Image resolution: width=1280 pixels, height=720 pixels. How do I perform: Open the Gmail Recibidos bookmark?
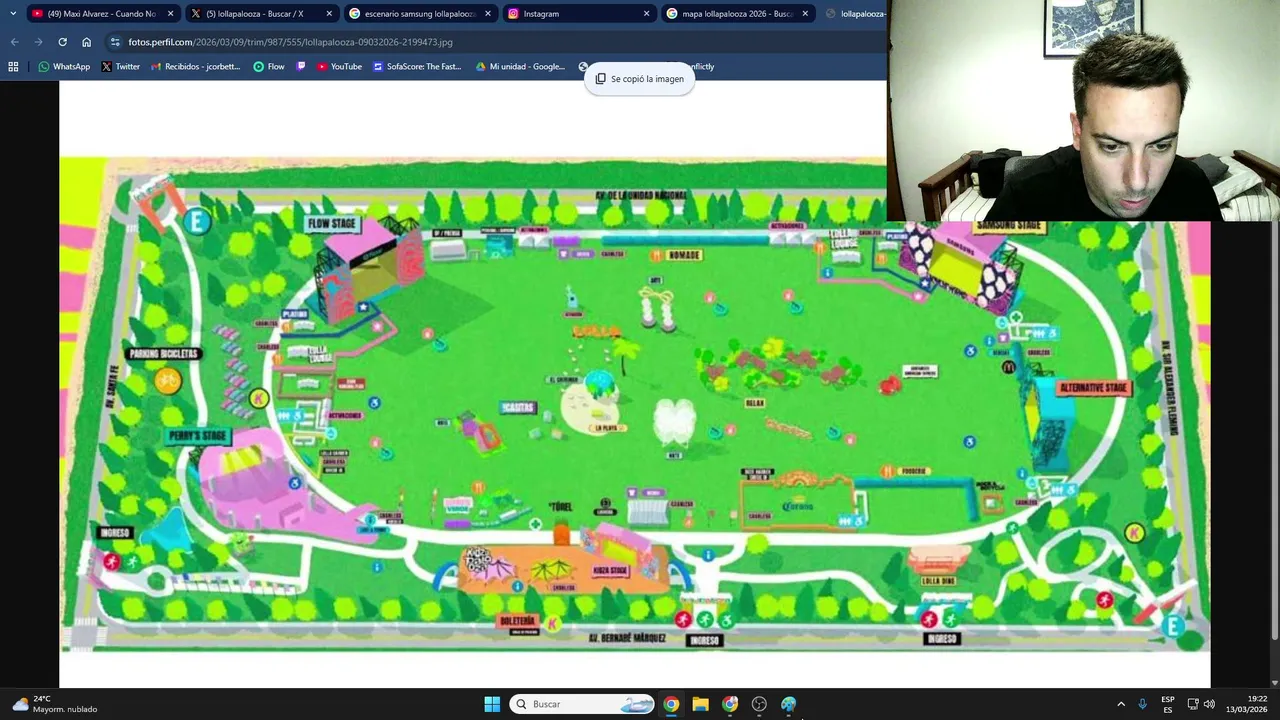(196, 67)
